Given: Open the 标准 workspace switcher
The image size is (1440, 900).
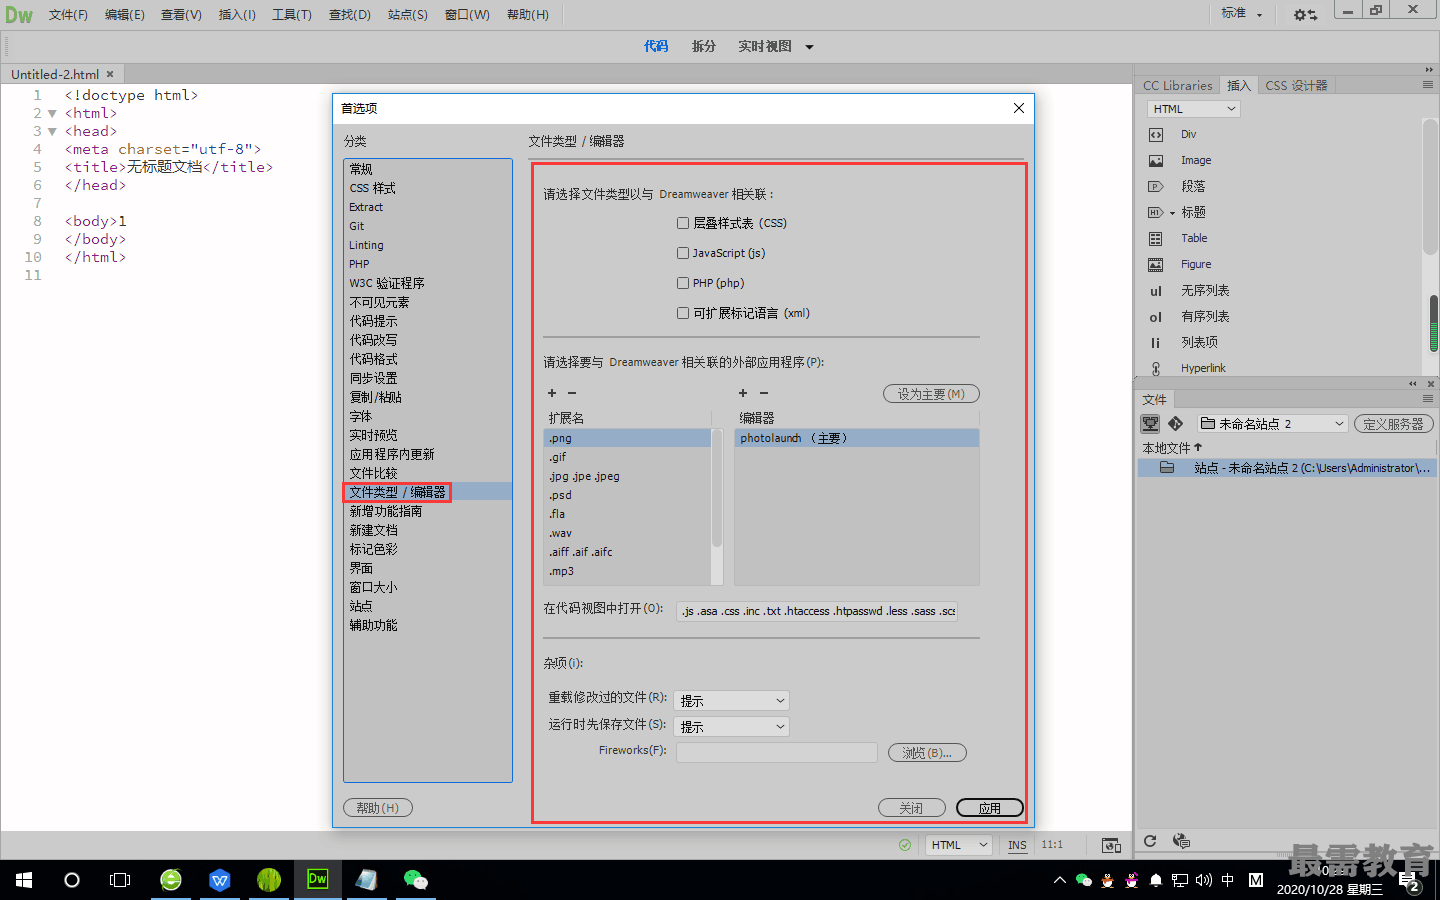Looking at the screenshot, I should [1241, 14].
